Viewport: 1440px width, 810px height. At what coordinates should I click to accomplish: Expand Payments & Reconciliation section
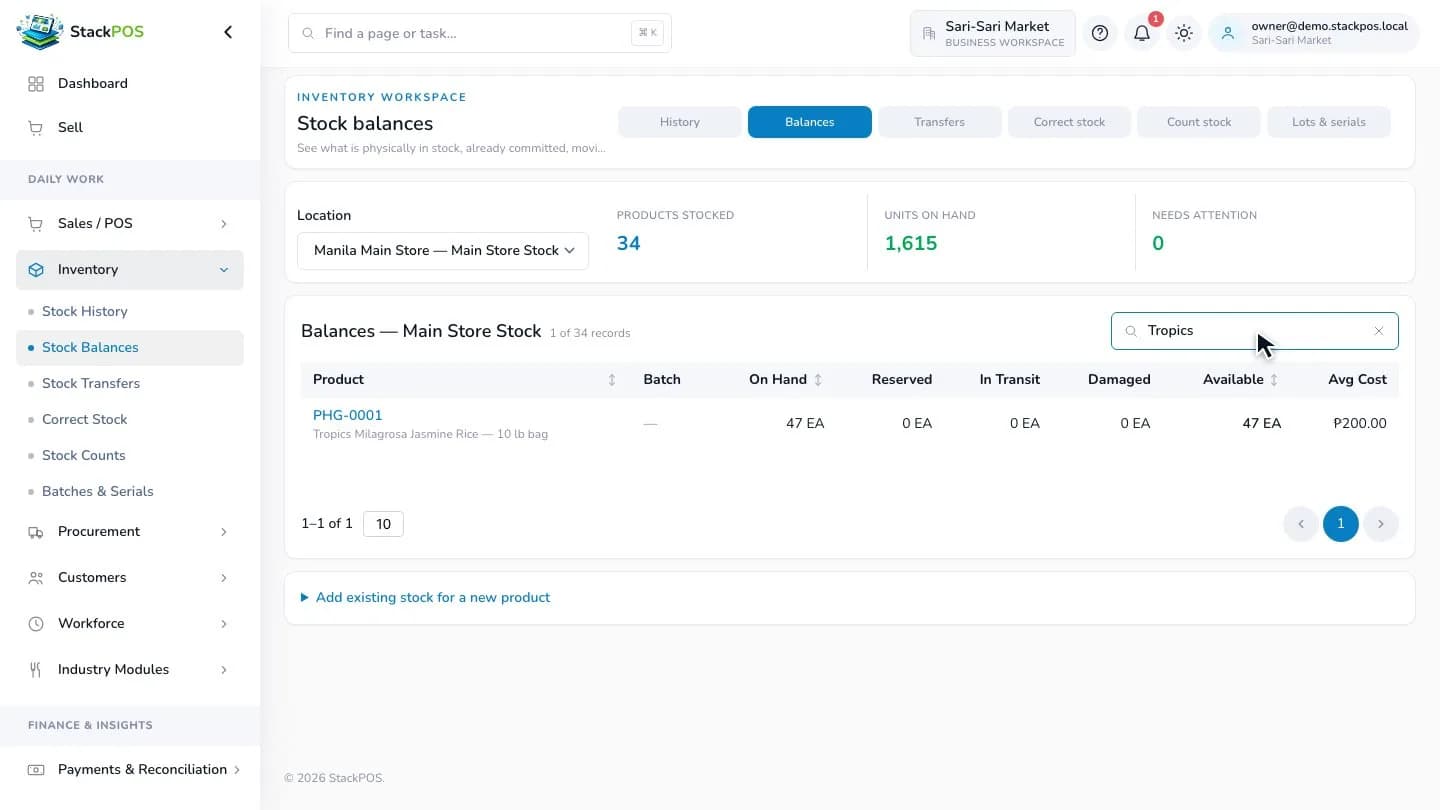coord(130,770)
